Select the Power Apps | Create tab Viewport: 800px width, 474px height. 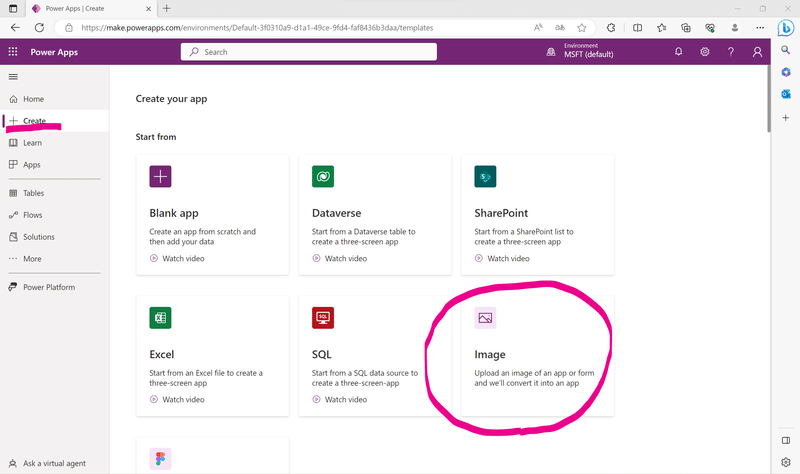(x=90, y=9)
